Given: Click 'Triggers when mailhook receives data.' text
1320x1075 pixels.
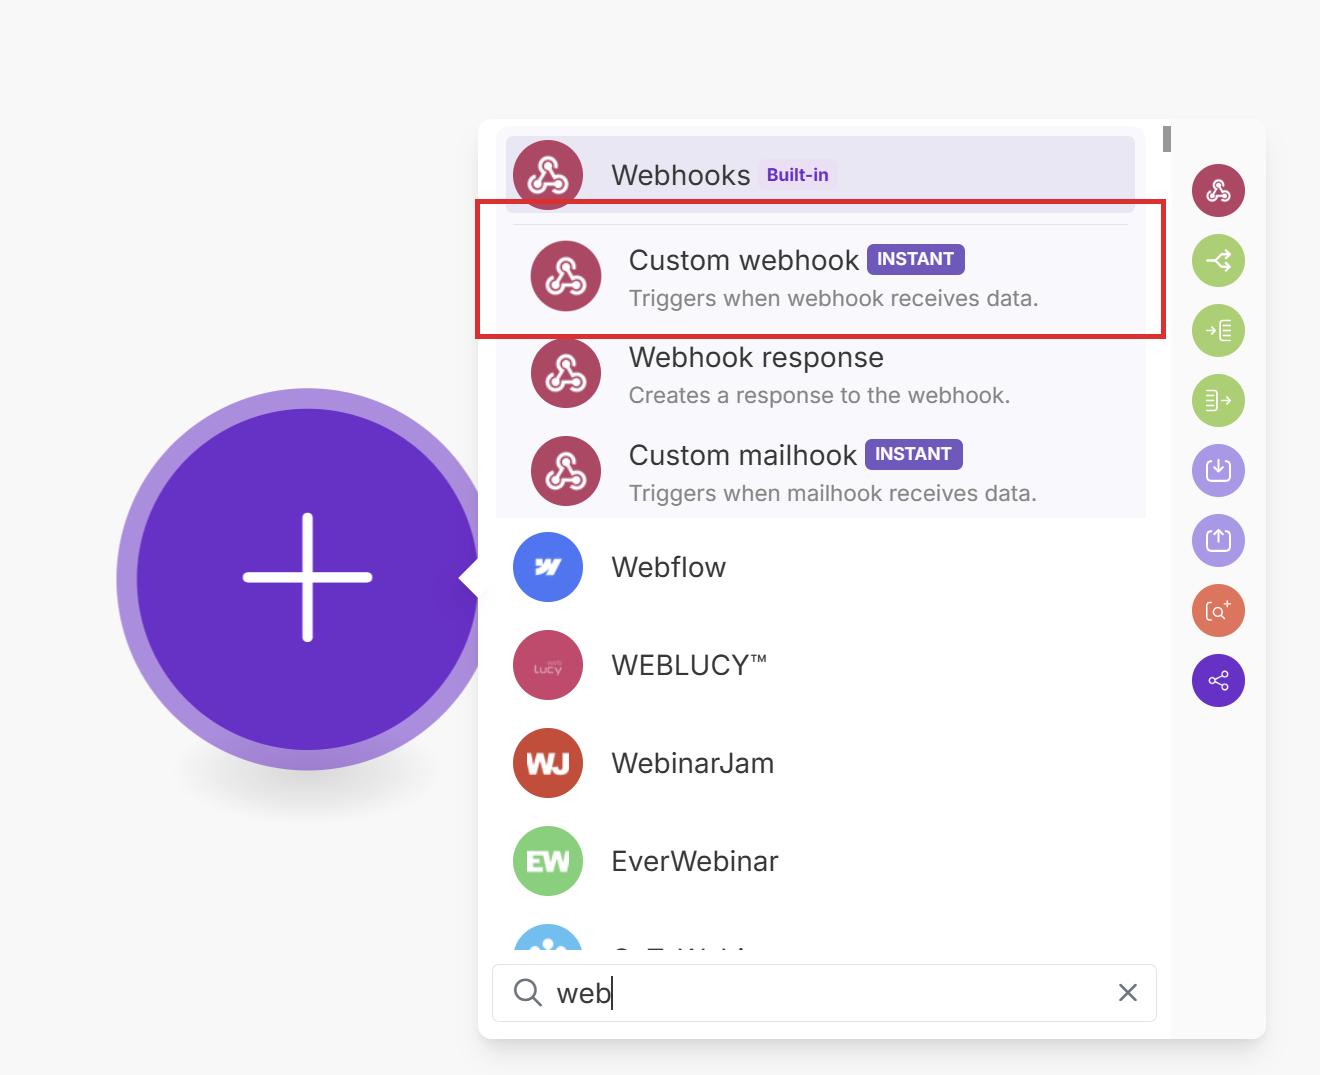Looking at the screenshot, I should [832, 493].
